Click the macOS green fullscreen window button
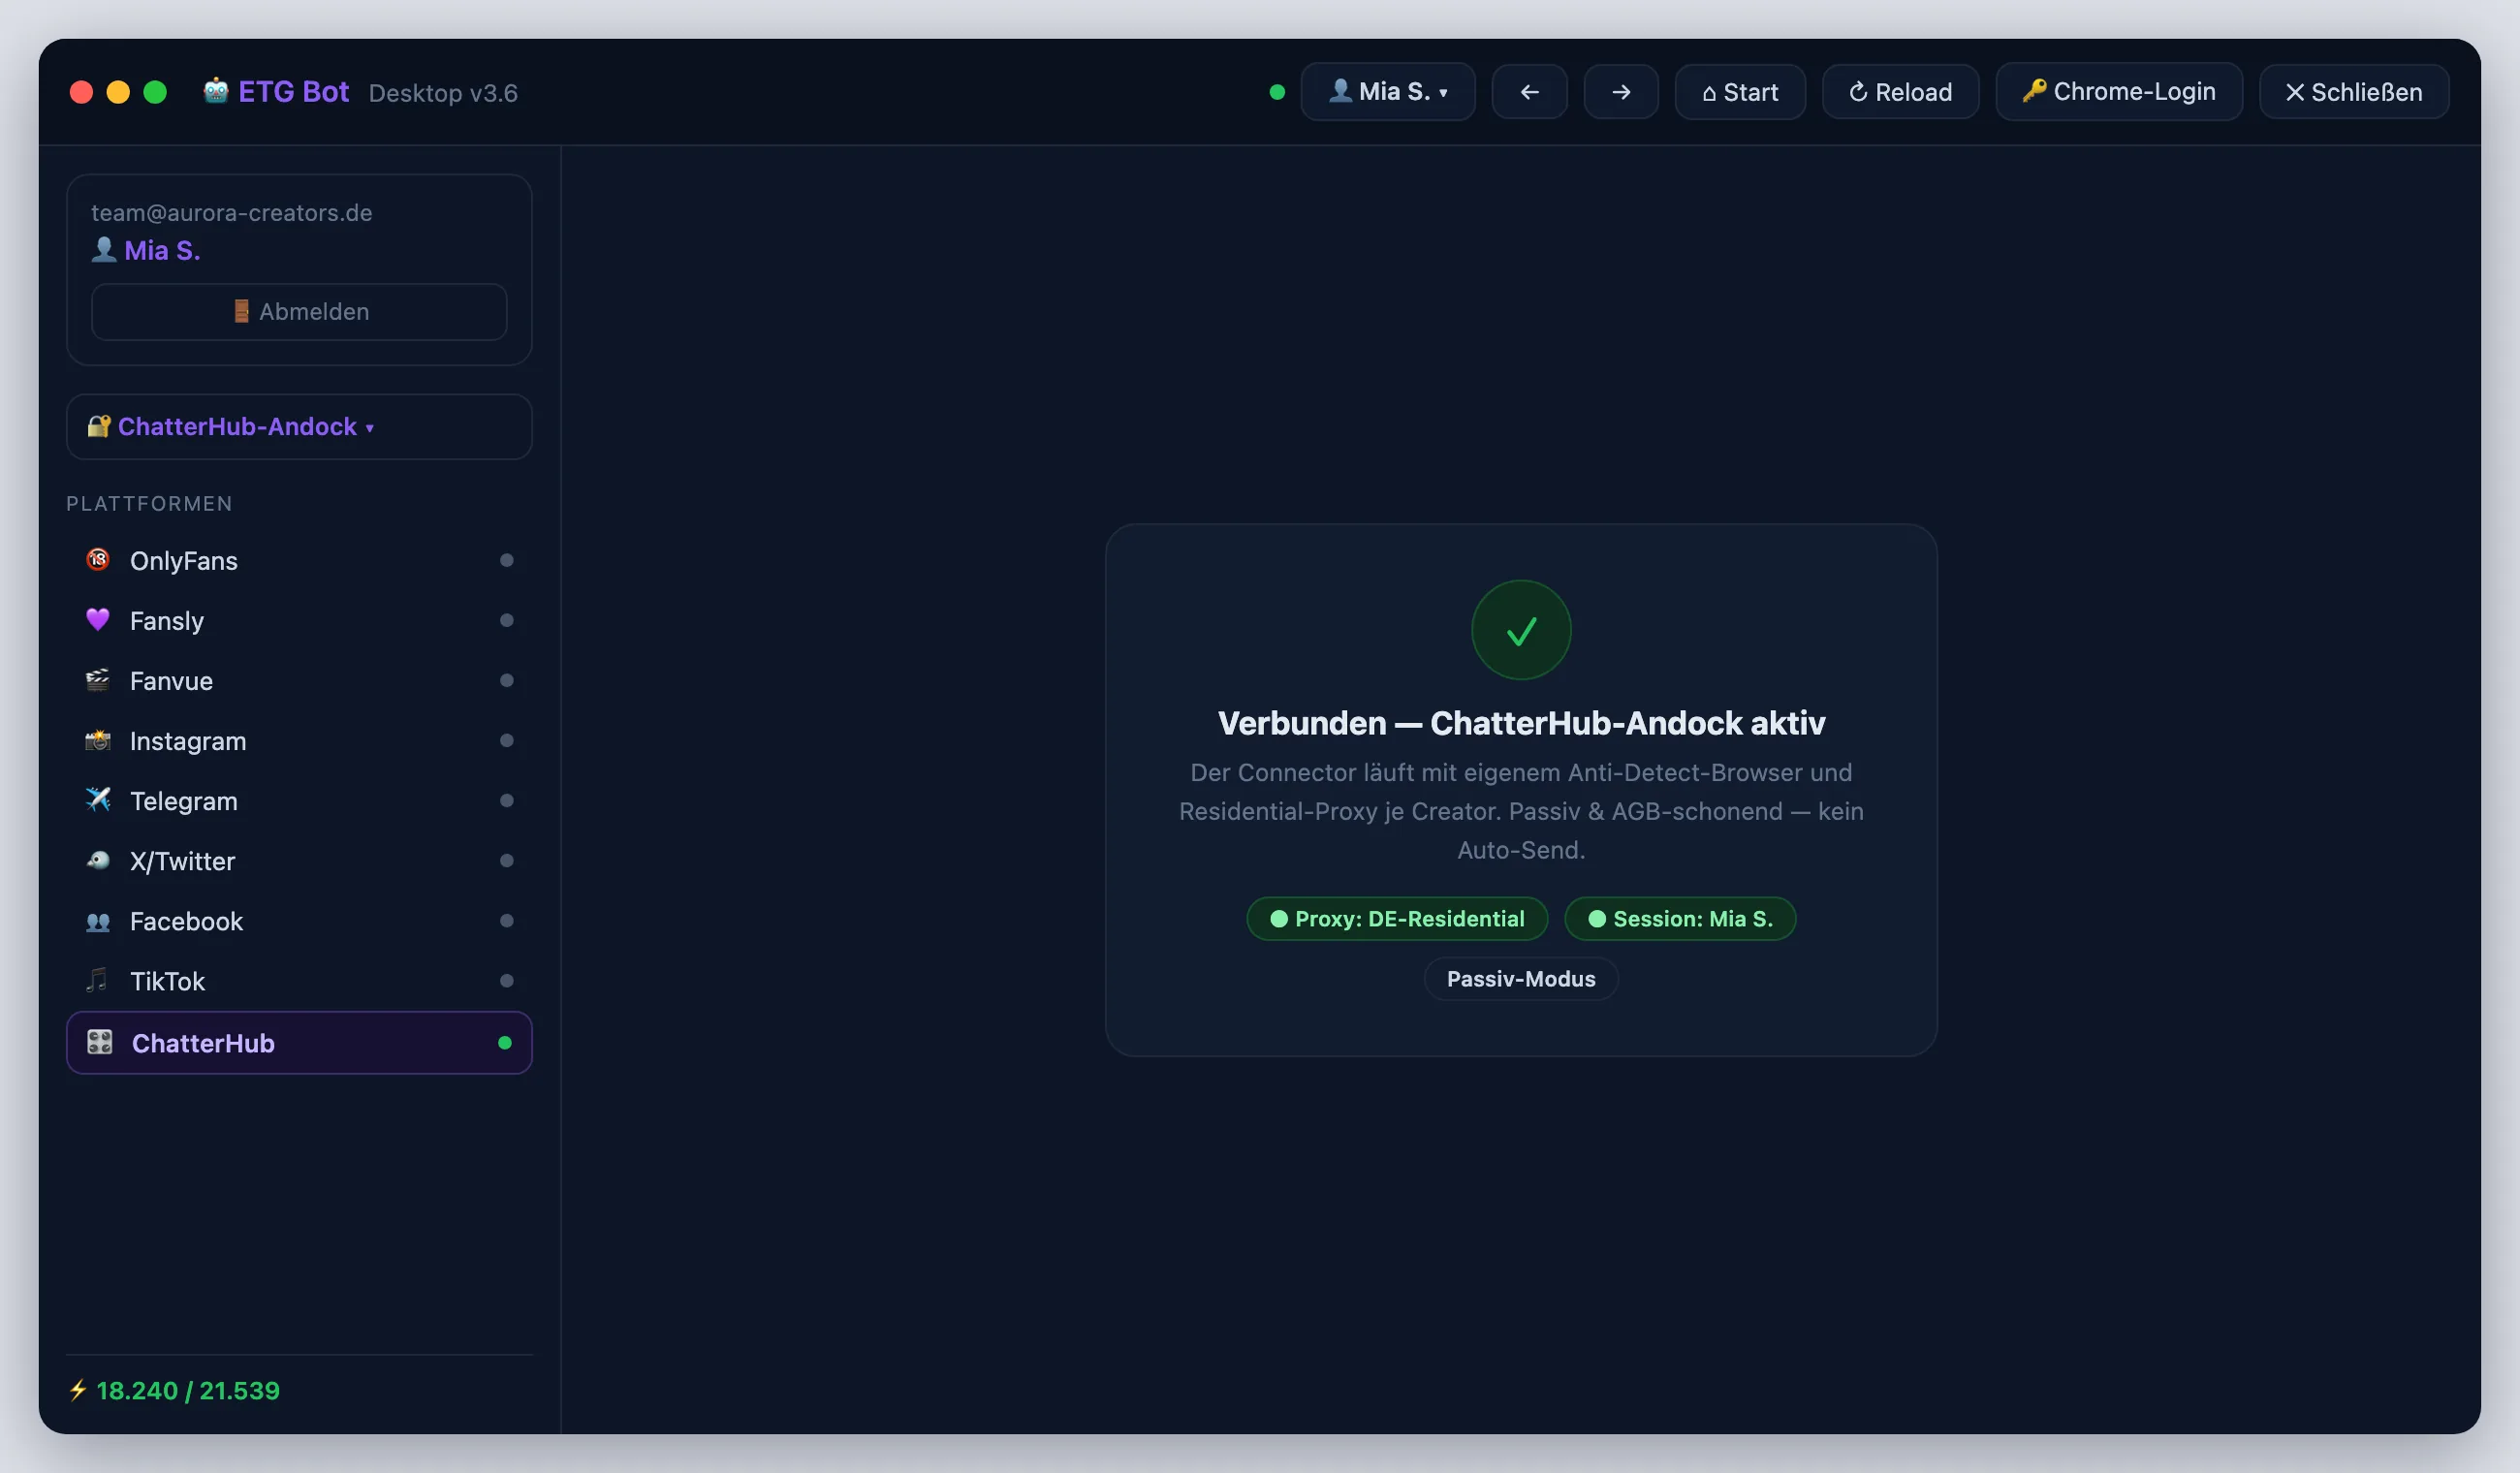2520x1473 pixels. (x=155, y=92)
